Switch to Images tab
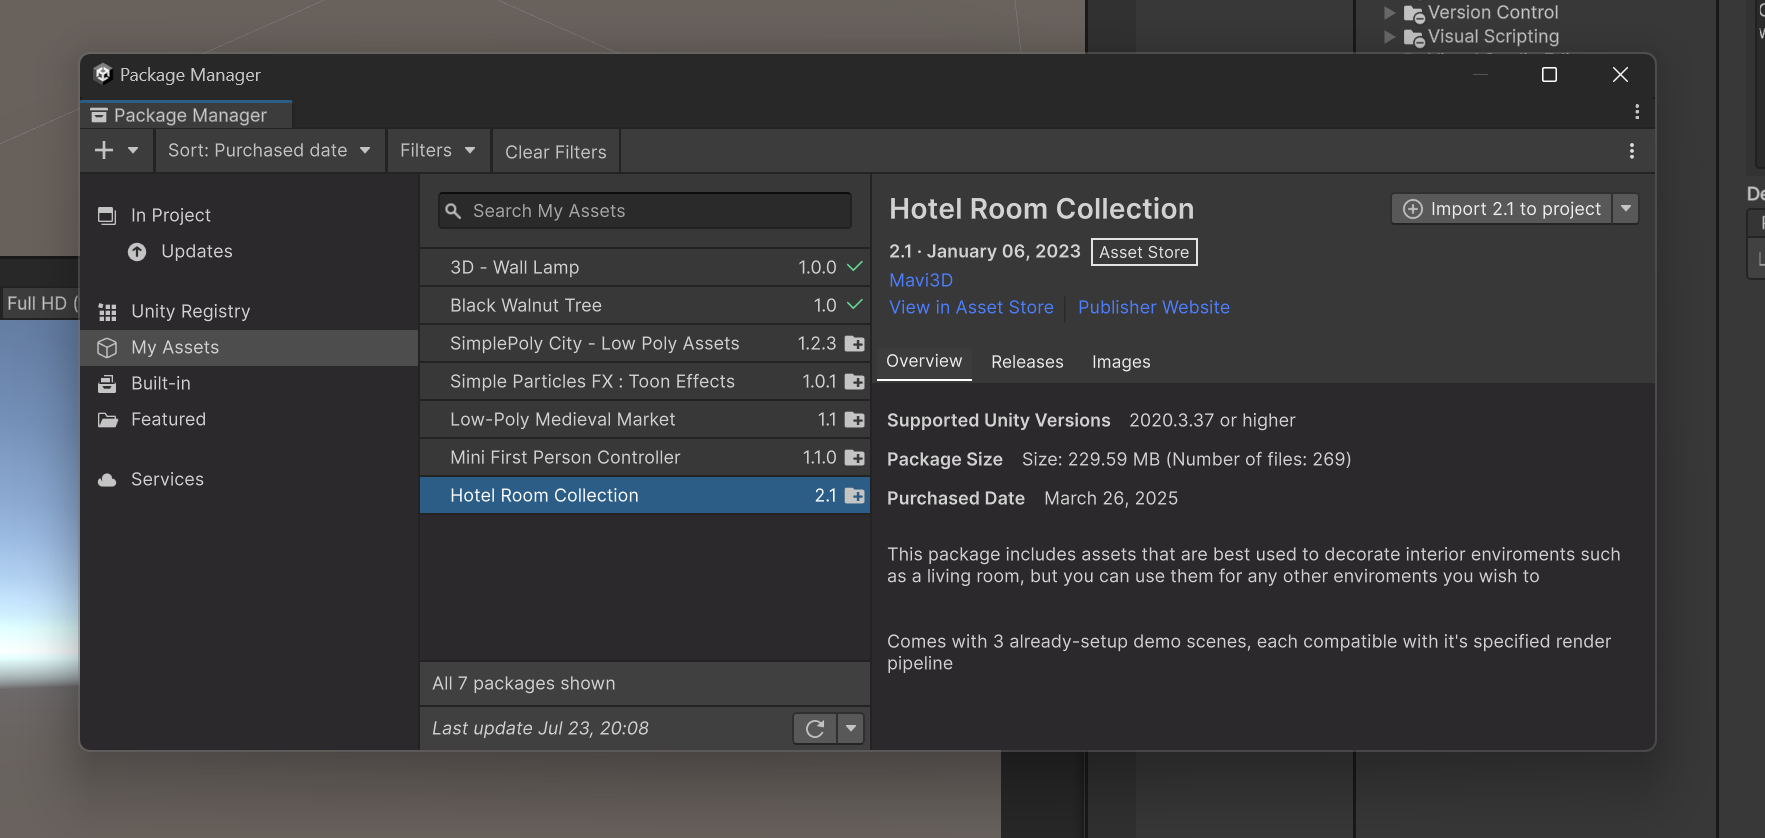 [x=1121, y=362]
